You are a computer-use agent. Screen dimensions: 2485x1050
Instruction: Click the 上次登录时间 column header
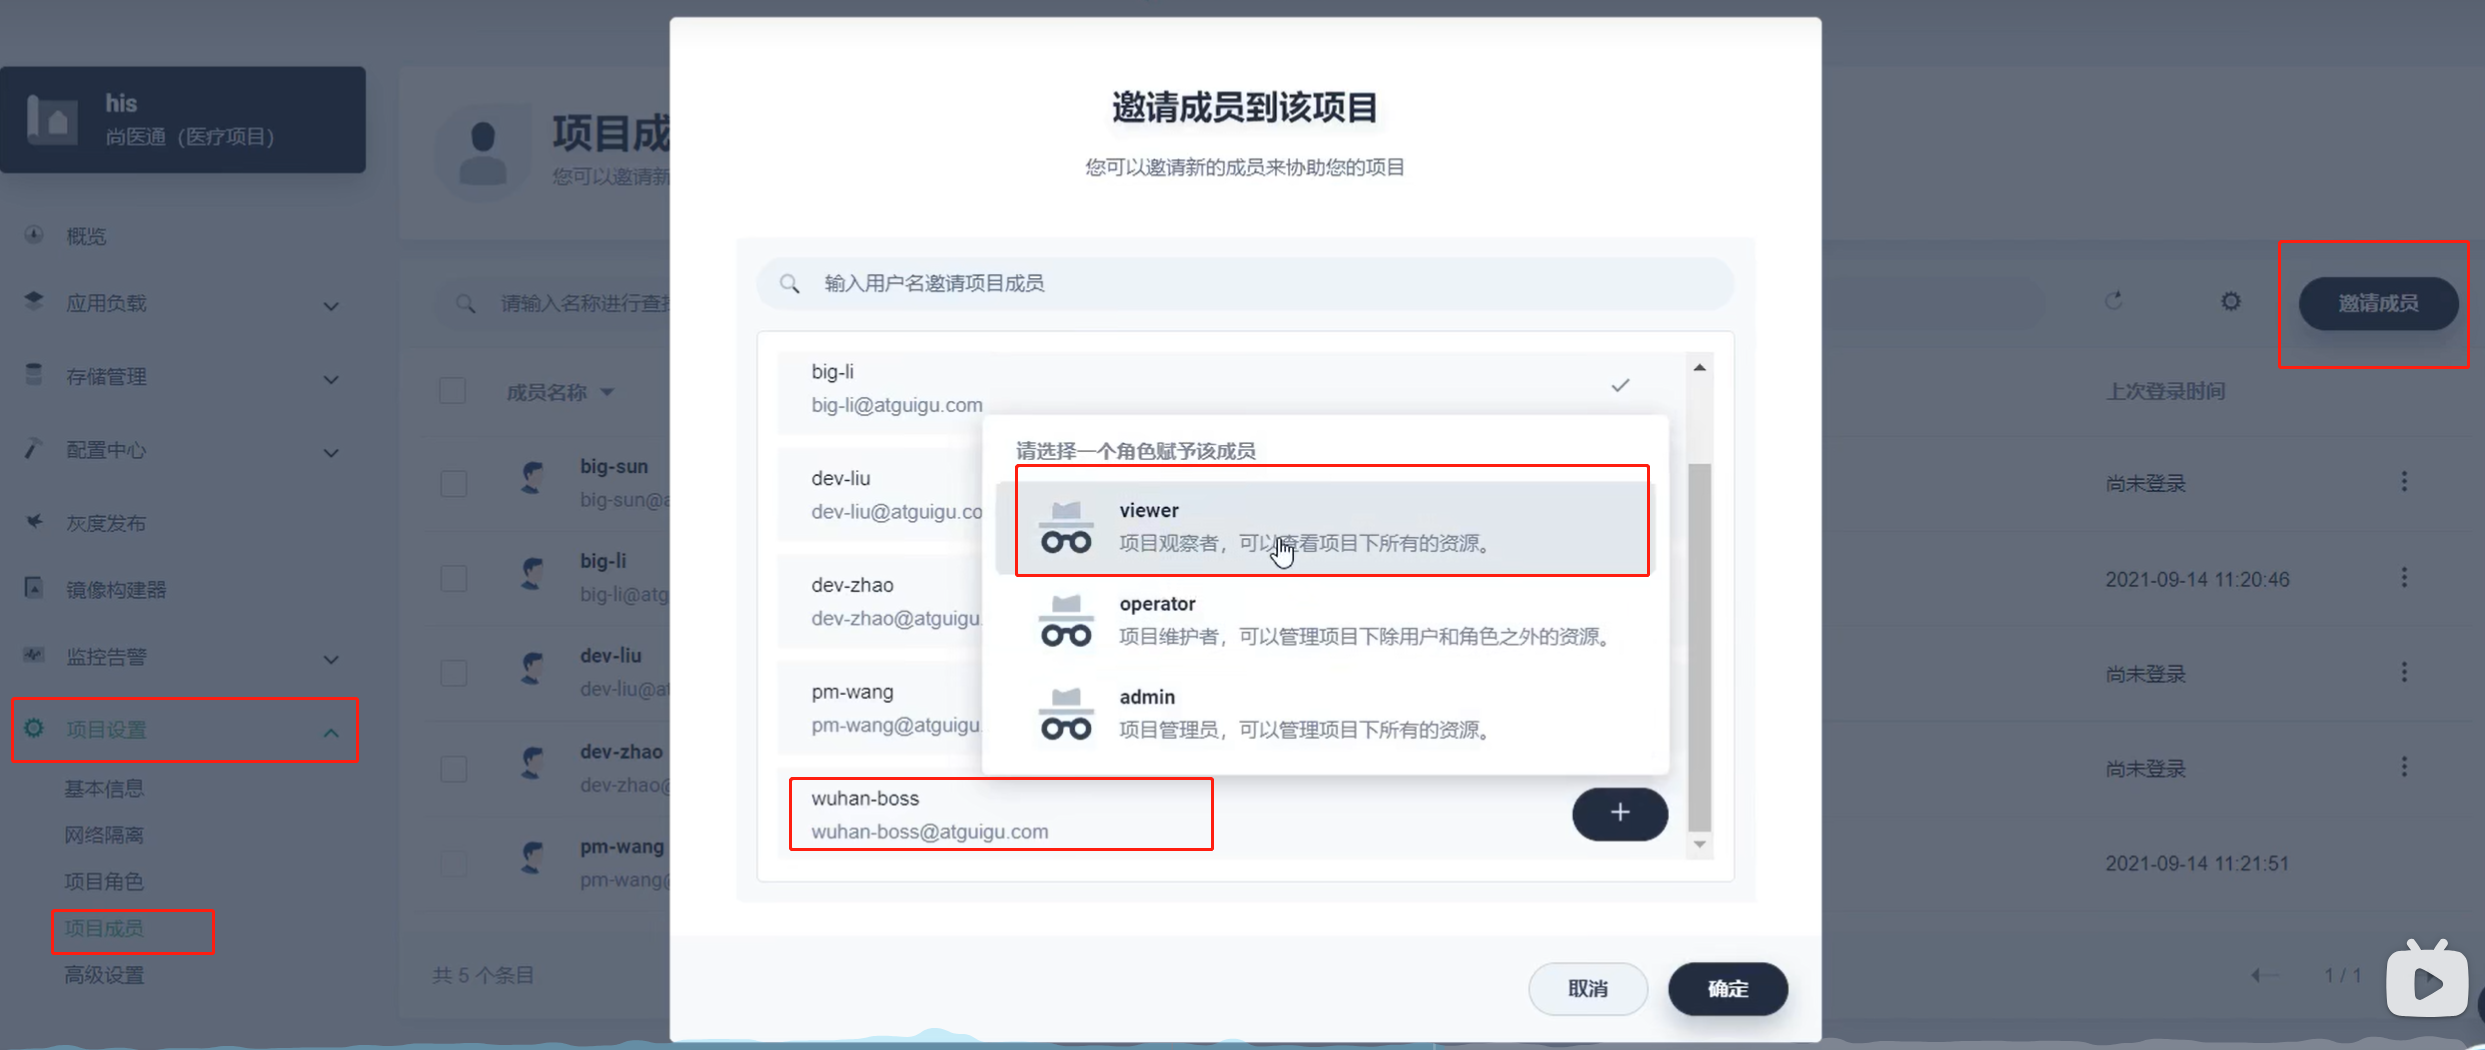pos(2166,391)
